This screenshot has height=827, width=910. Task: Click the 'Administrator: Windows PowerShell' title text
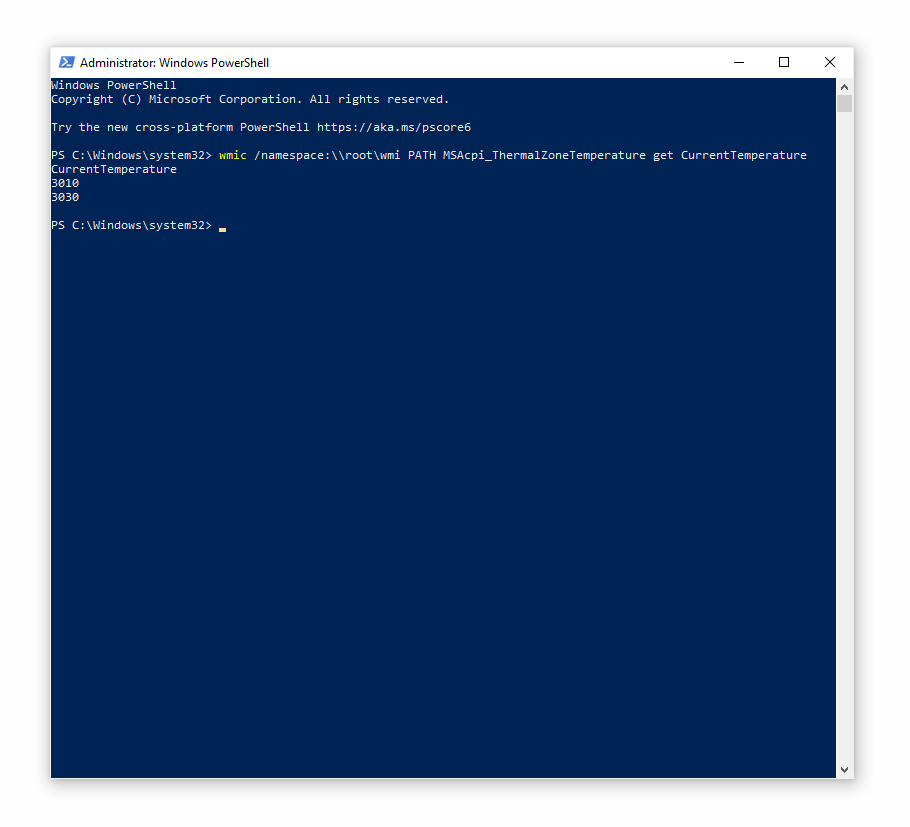174,63
